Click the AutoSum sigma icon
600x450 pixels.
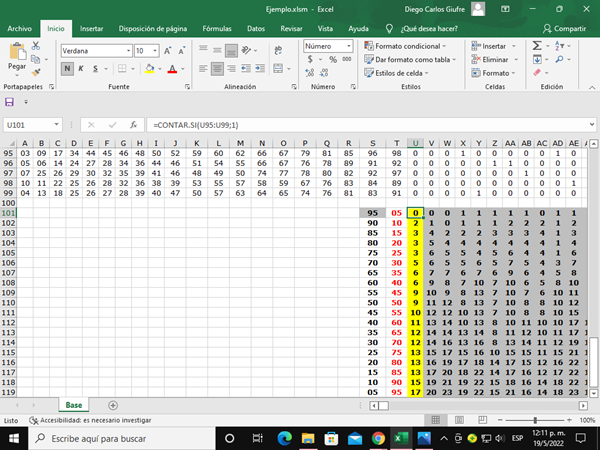(x=536, y=45)
